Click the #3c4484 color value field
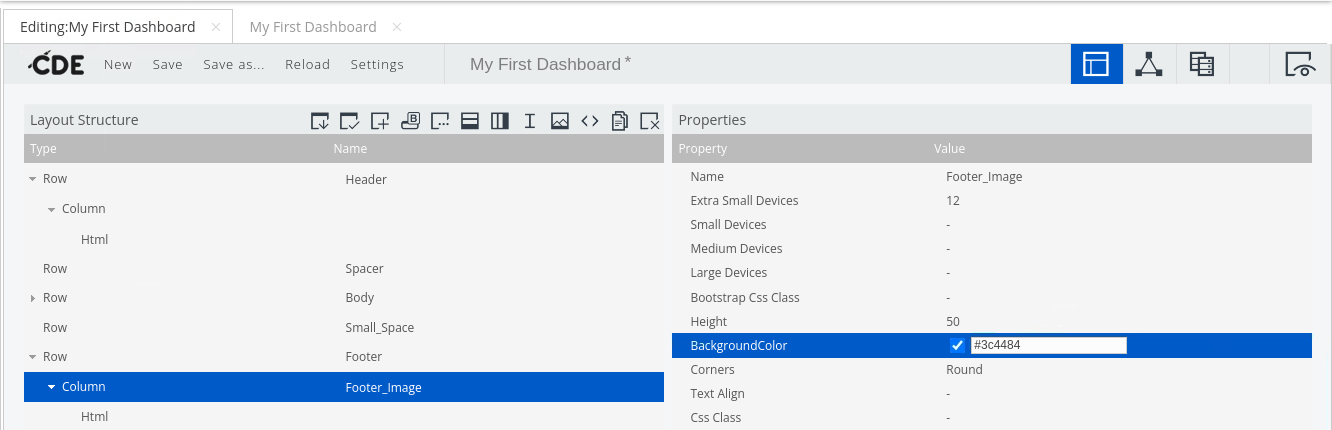The image size is (1332, 430). tap(1047, 346)
